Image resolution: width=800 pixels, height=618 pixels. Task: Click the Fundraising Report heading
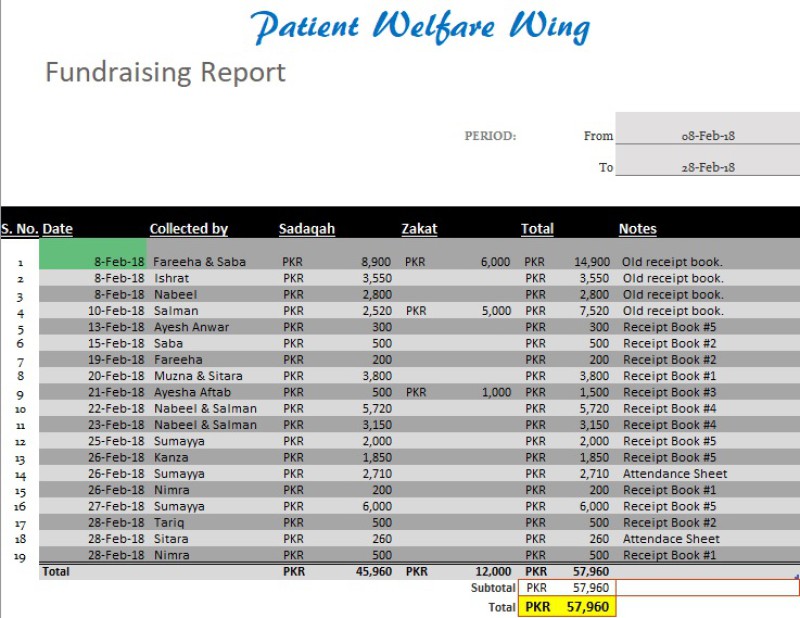pos(165,72)
